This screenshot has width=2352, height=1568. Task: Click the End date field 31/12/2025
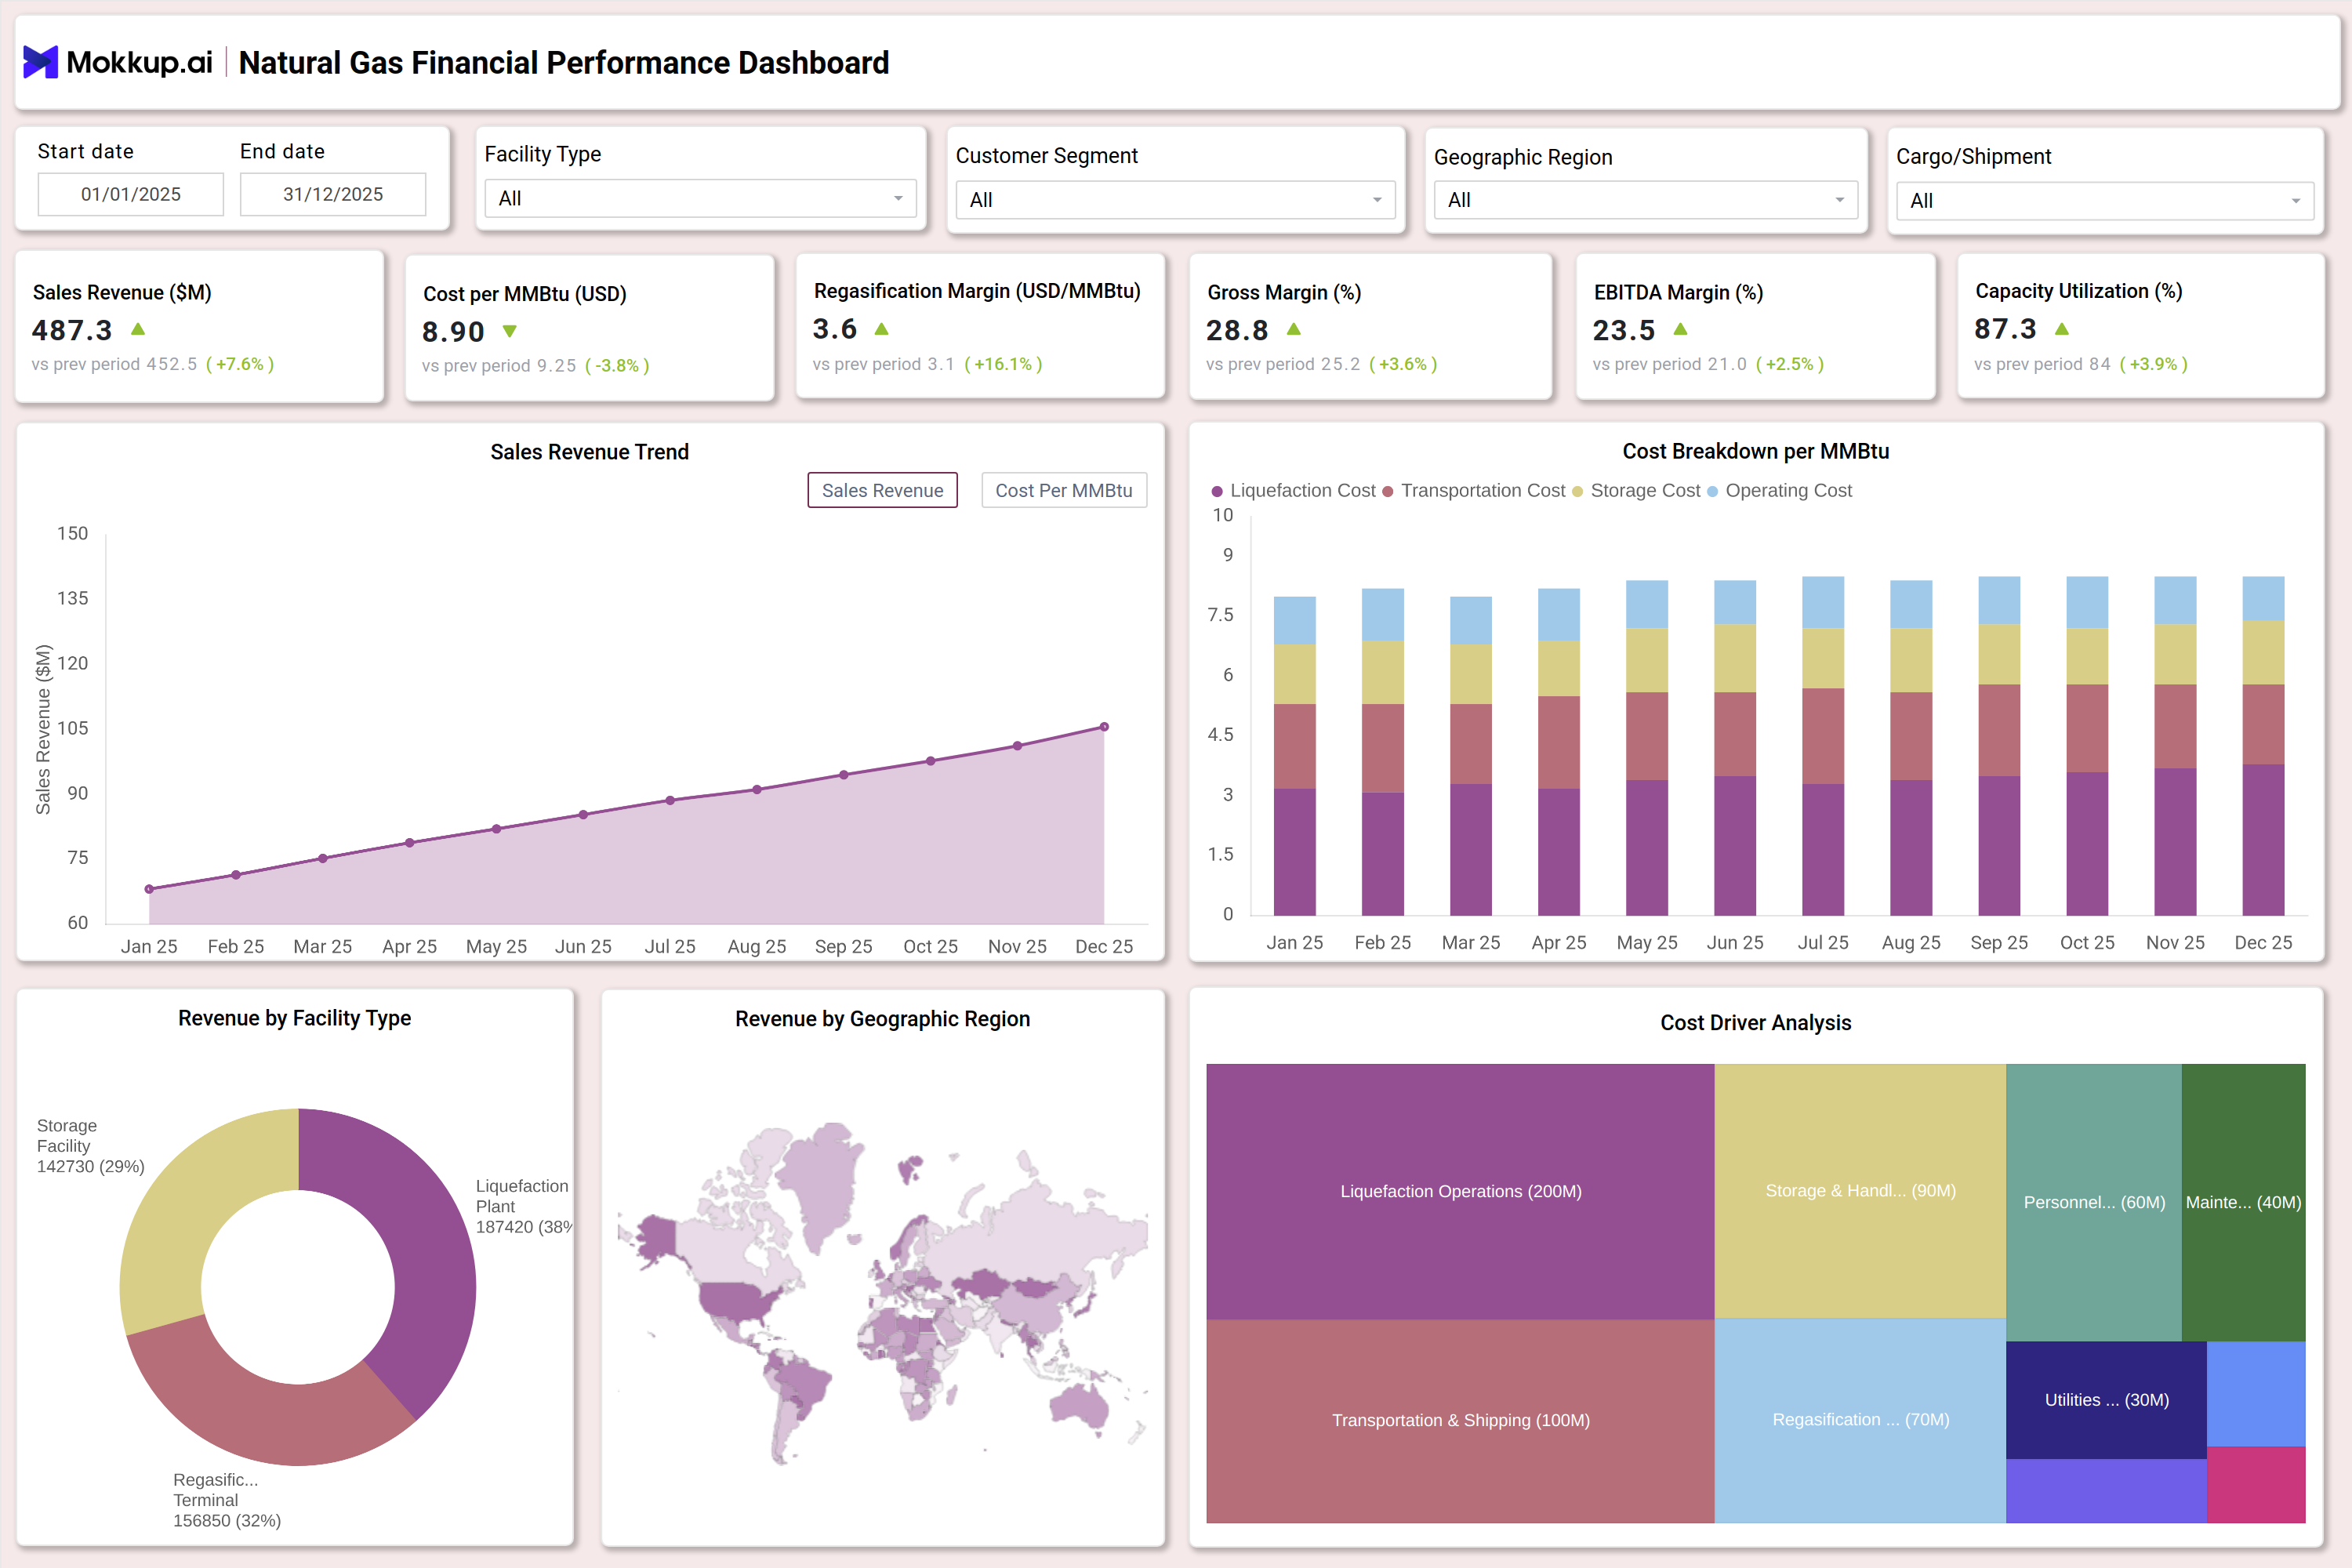click(x=333, y=194)
